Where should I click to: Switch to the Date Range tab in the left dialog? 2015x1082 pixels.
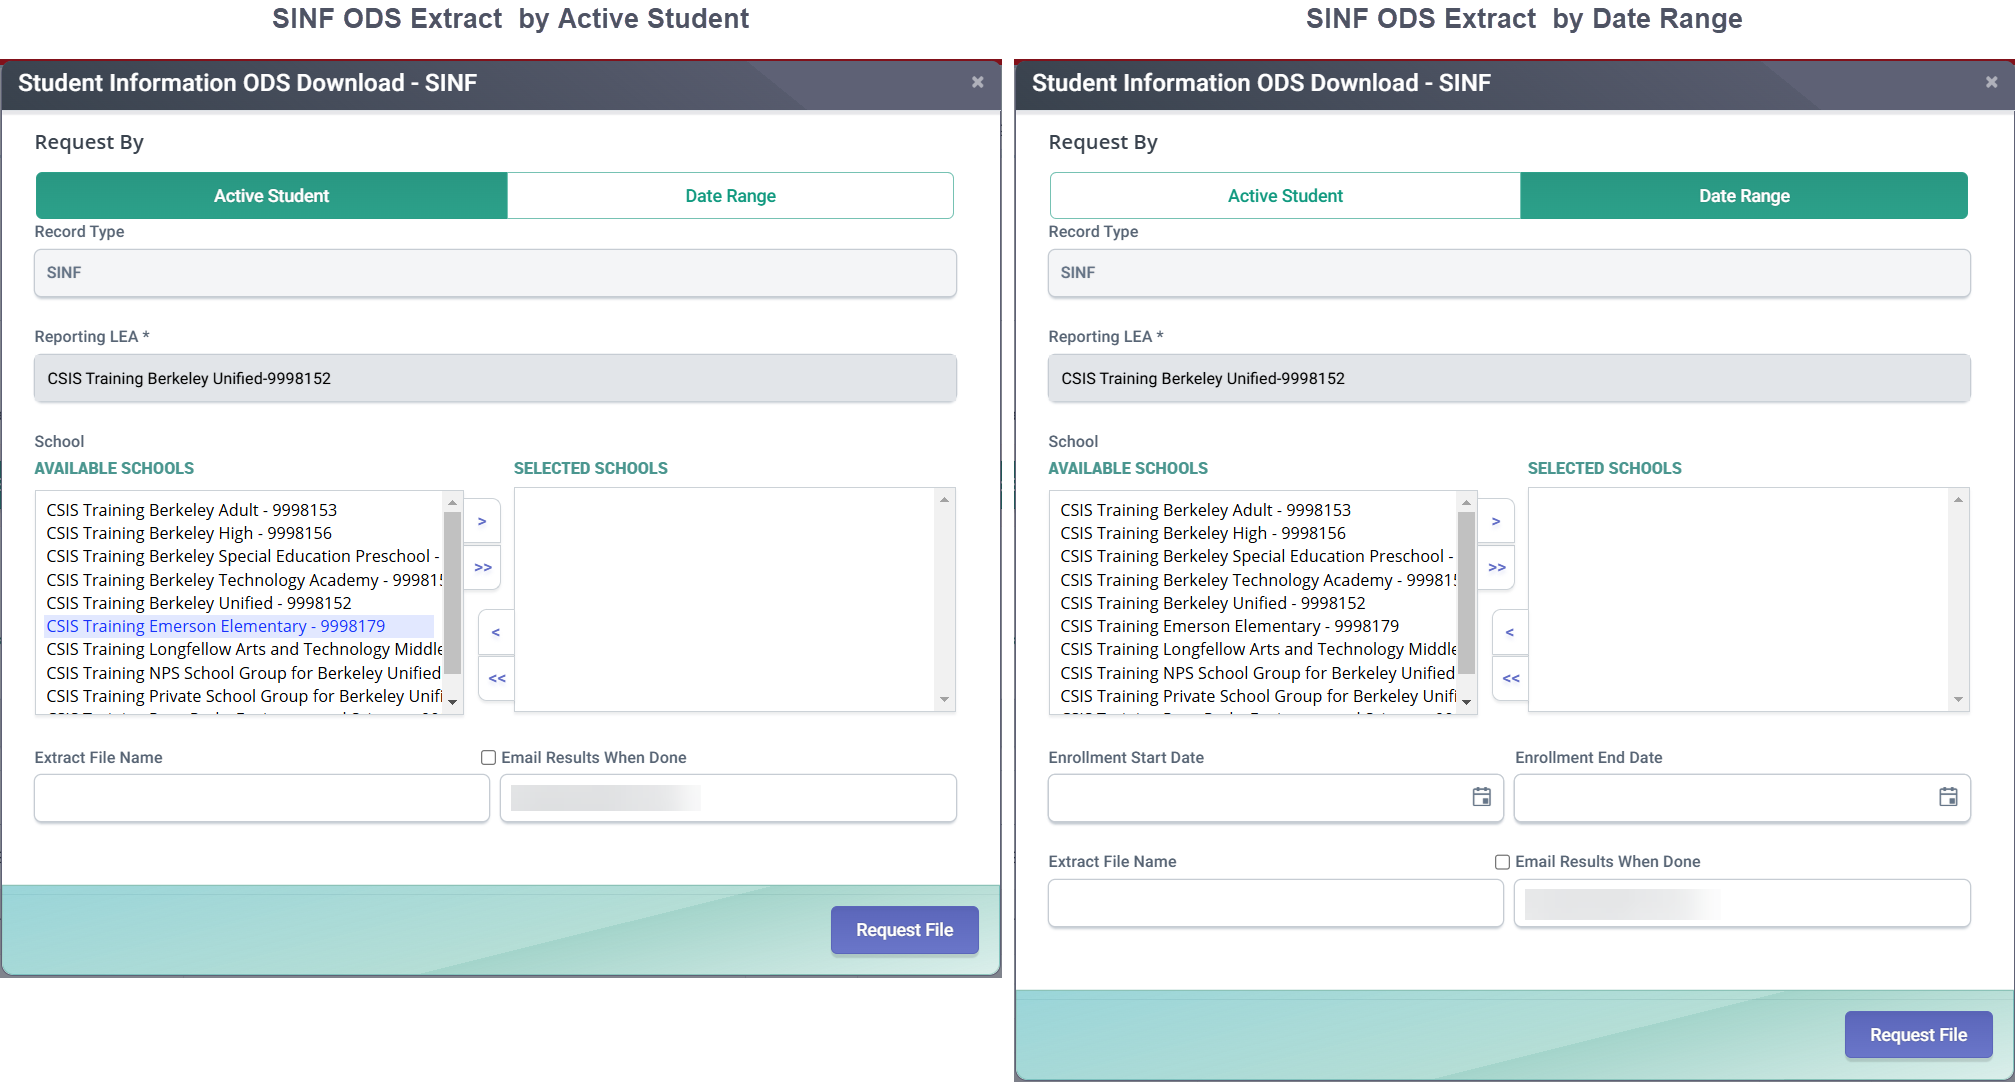pos(730,195)
